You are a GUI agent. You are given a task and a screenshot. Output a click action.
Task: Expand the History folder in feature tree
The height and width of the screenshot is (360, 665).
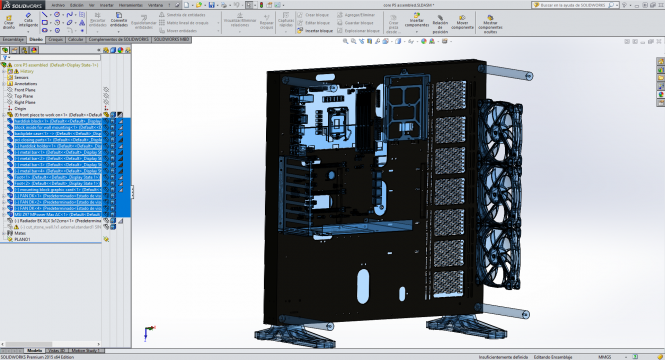coord(4,72)
